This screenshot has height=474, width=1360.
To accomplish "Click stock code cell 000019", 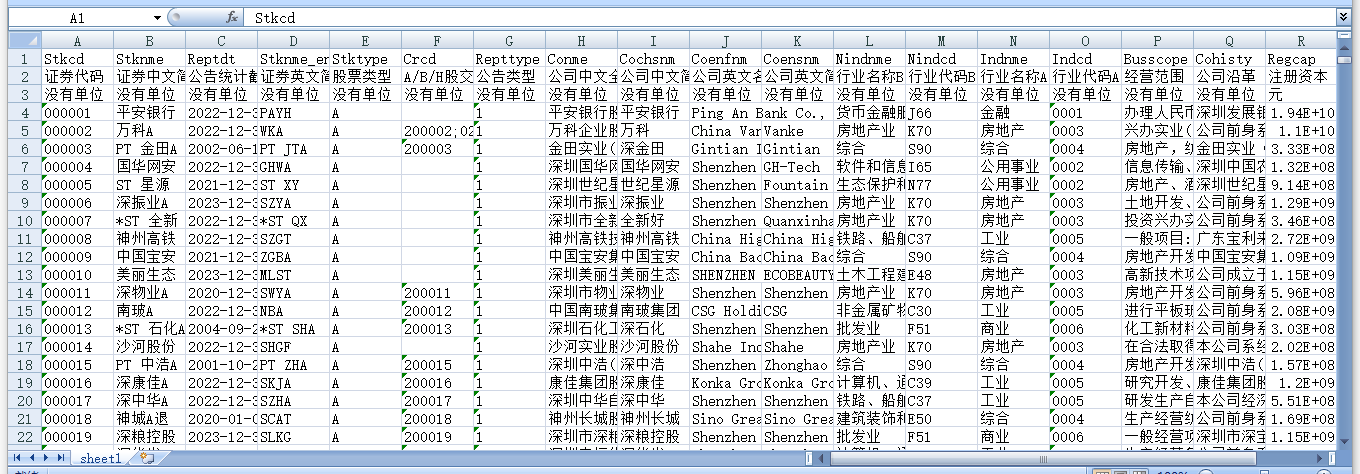I will click(x=76, y=436).
